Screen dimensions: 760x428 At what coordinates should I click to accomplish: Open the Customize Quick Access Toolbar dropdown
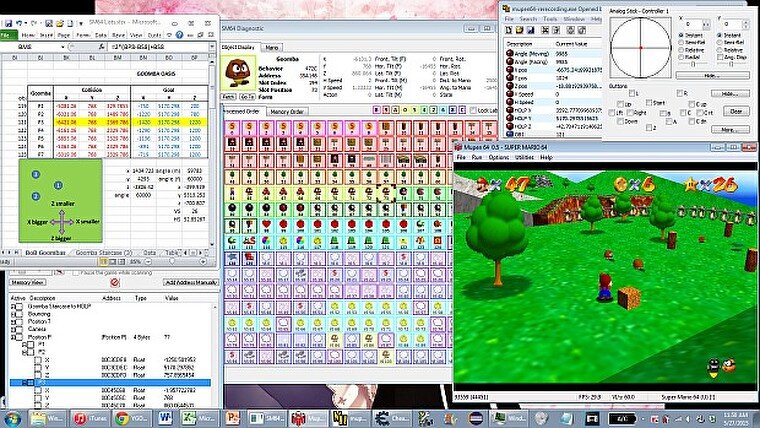pyautogui.click(x=81, y=23)
